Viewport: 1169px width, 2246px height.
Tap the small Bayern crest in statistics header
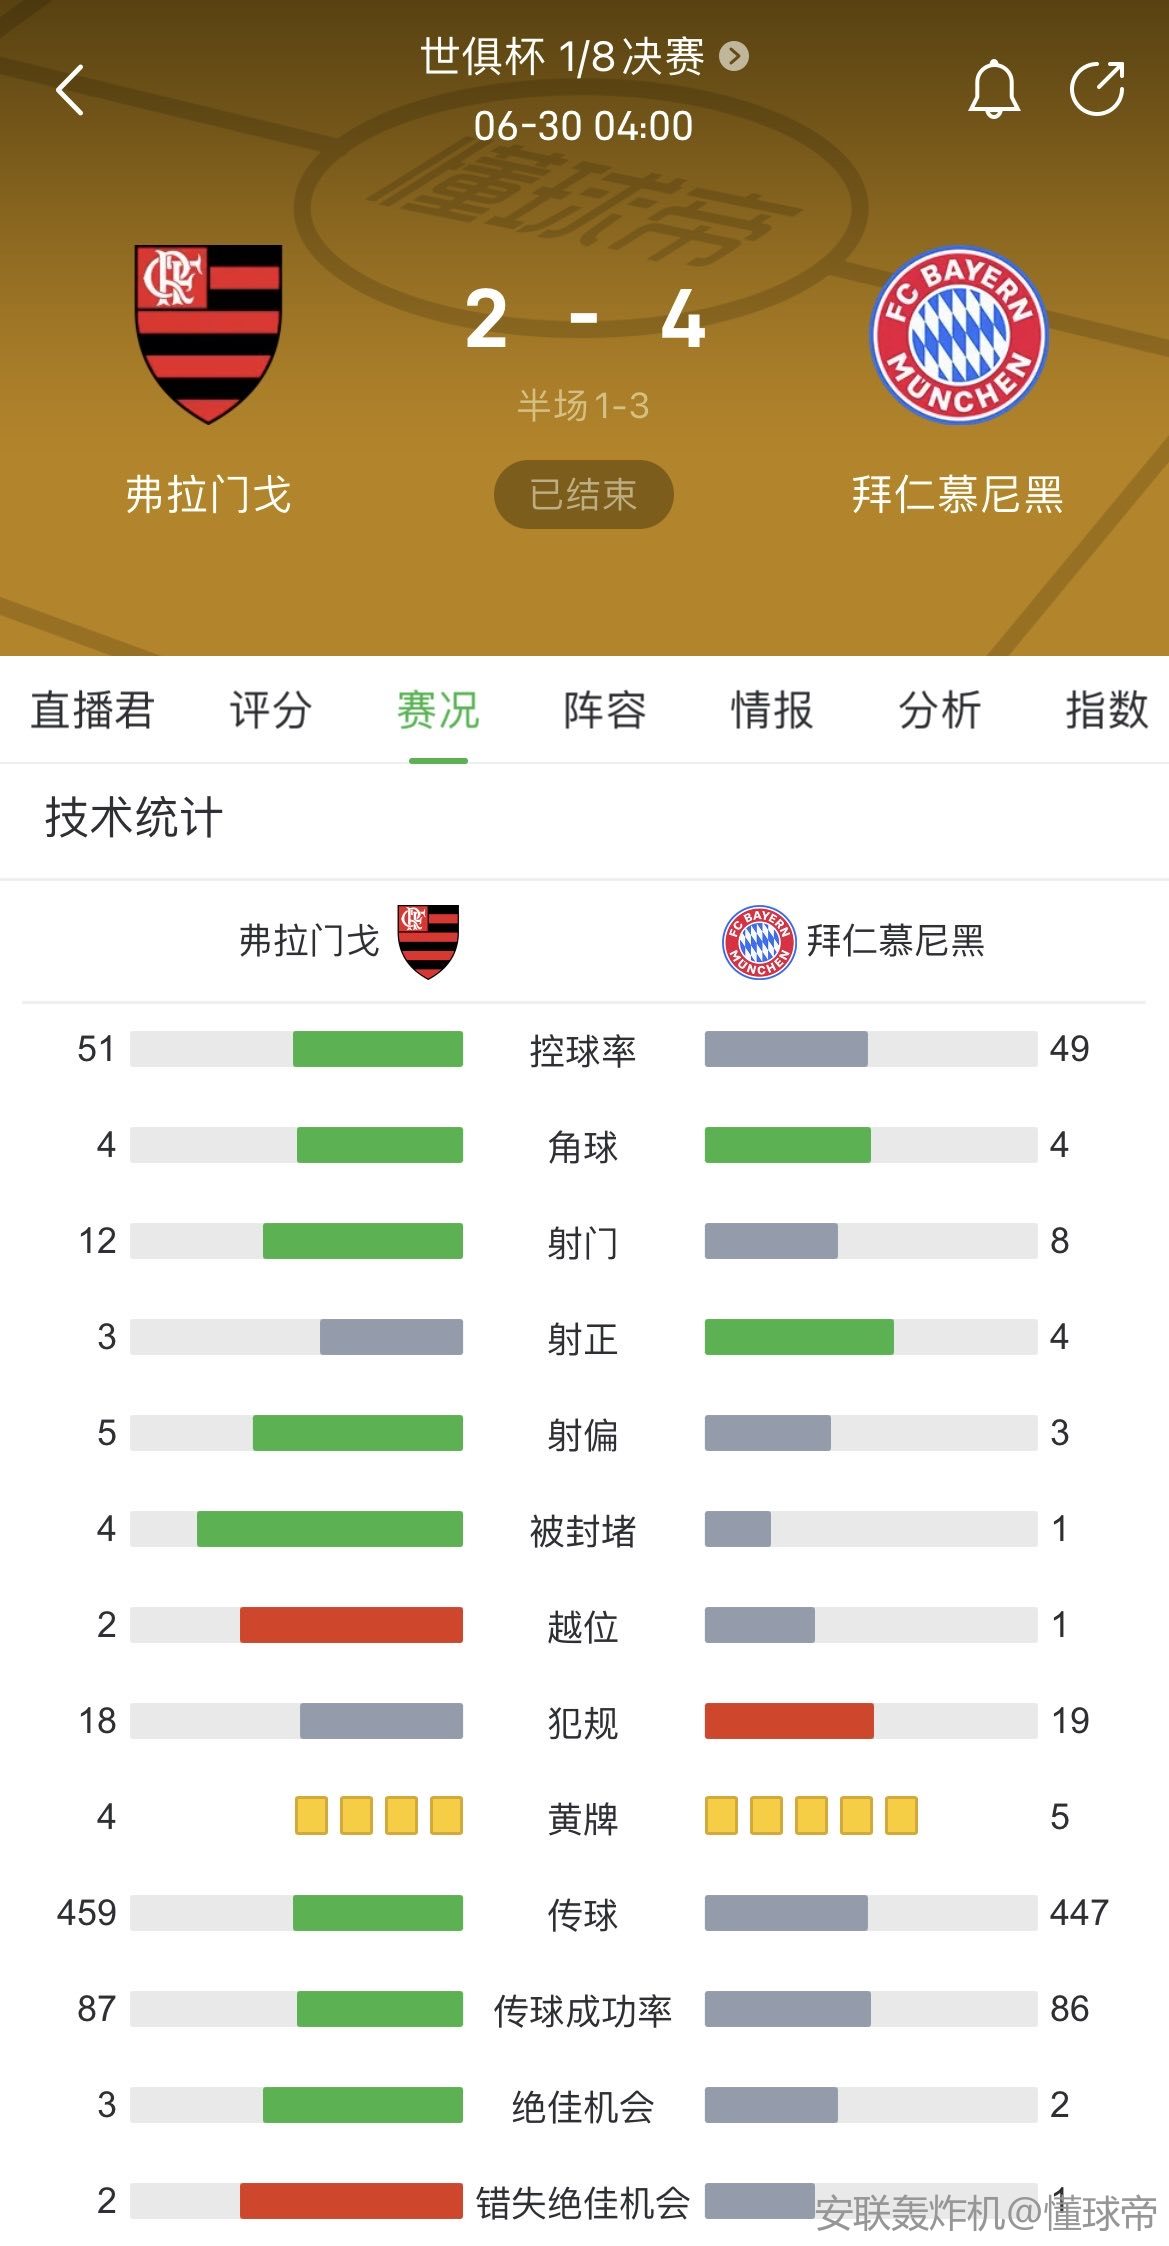(759, 942)
